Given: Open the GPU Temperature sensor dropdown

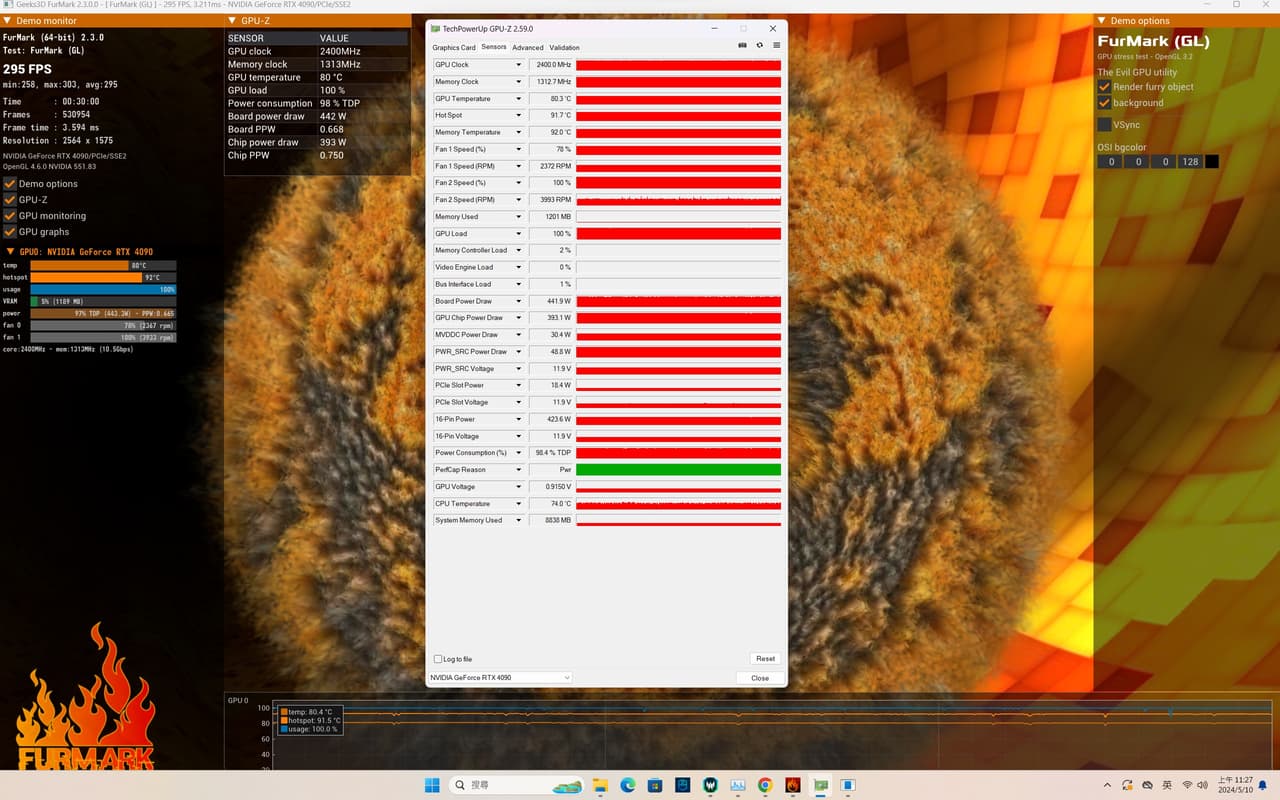Looking at the screenshot, I should [518, 99].
